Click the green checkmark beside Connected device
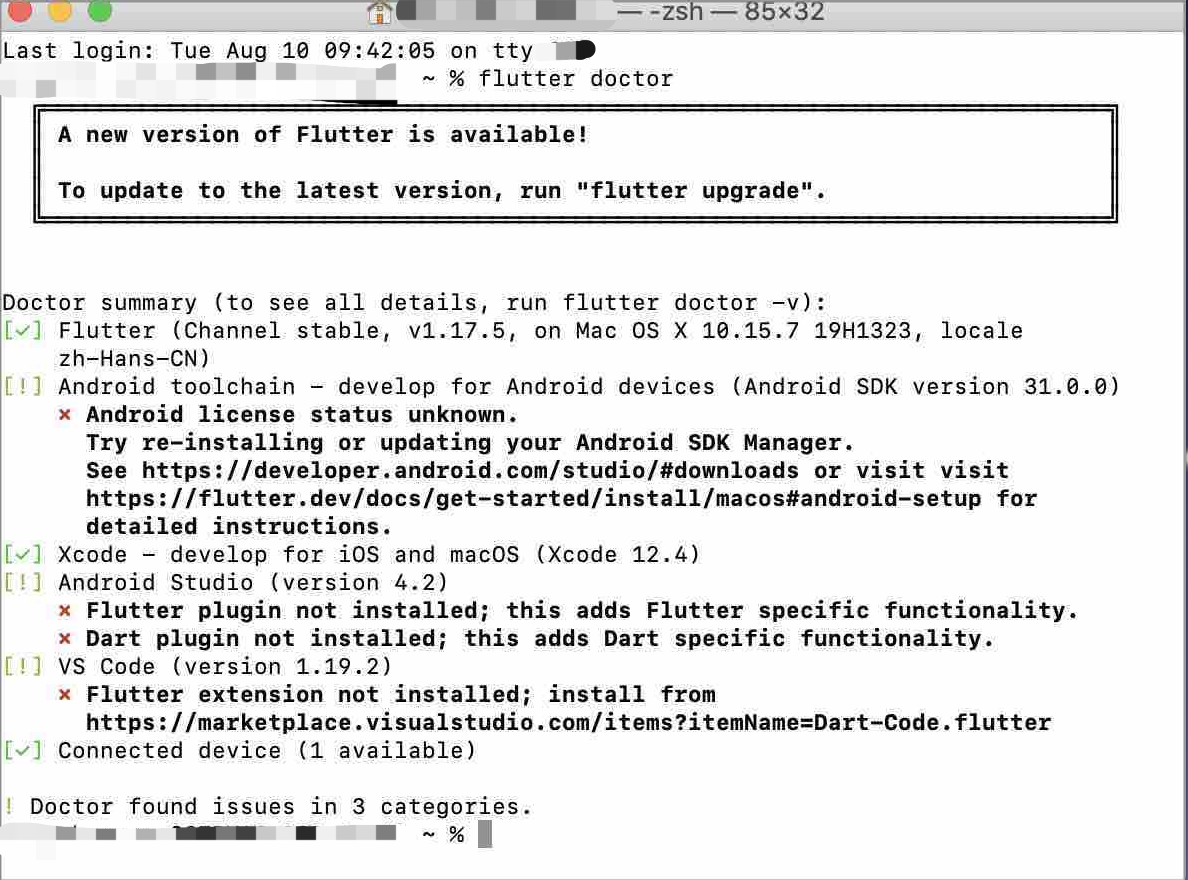Screen dimensions: 1188x880 (23, 750)
